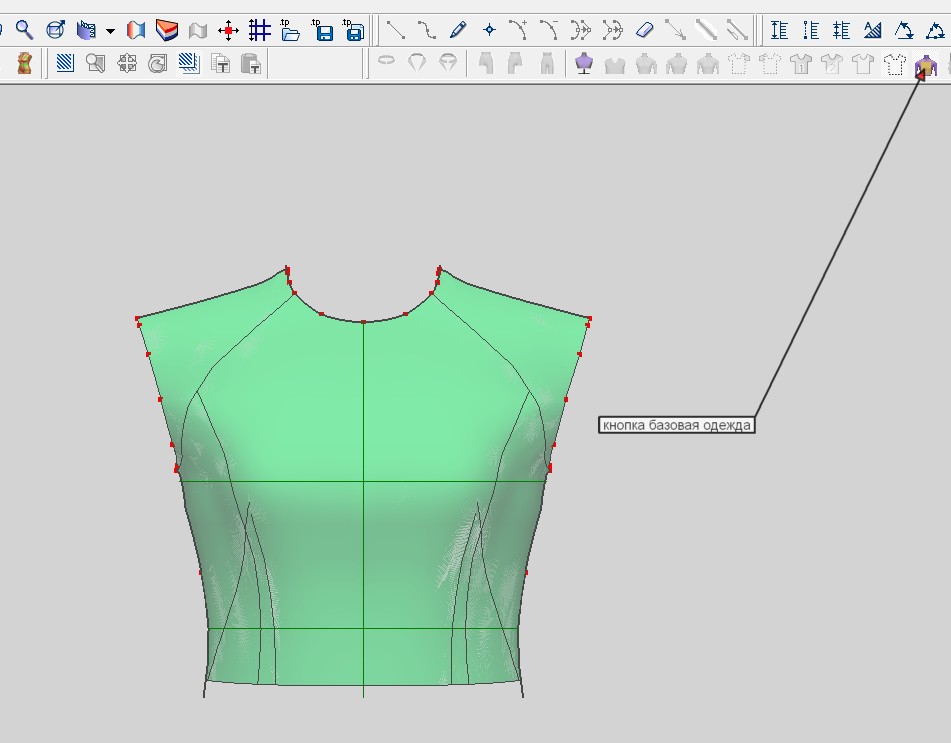
Task: Select the eraser tool
Action: coord(644,30)
